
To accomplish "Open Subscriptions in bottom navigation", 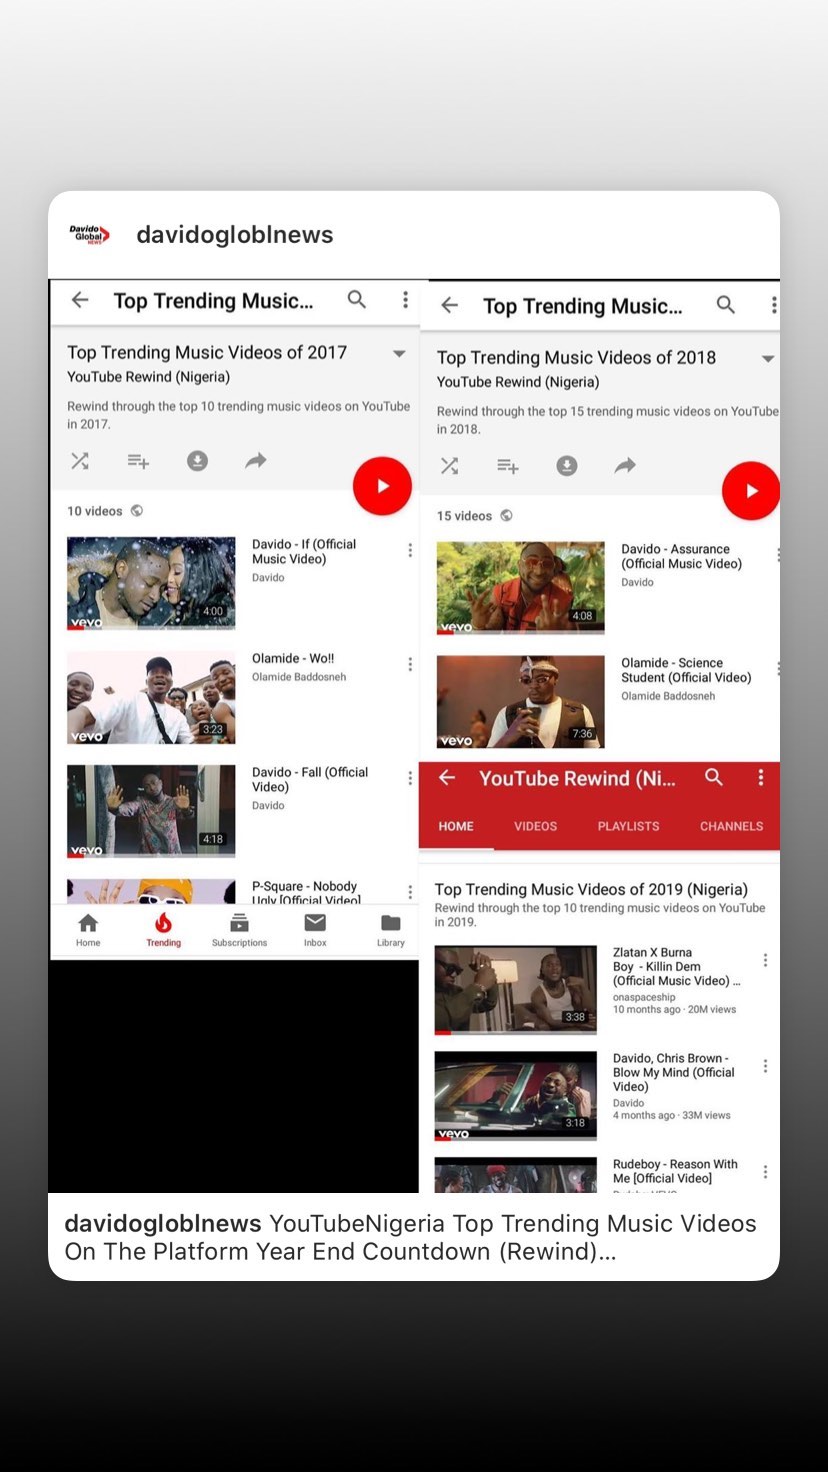I will (x=239, y=928).
